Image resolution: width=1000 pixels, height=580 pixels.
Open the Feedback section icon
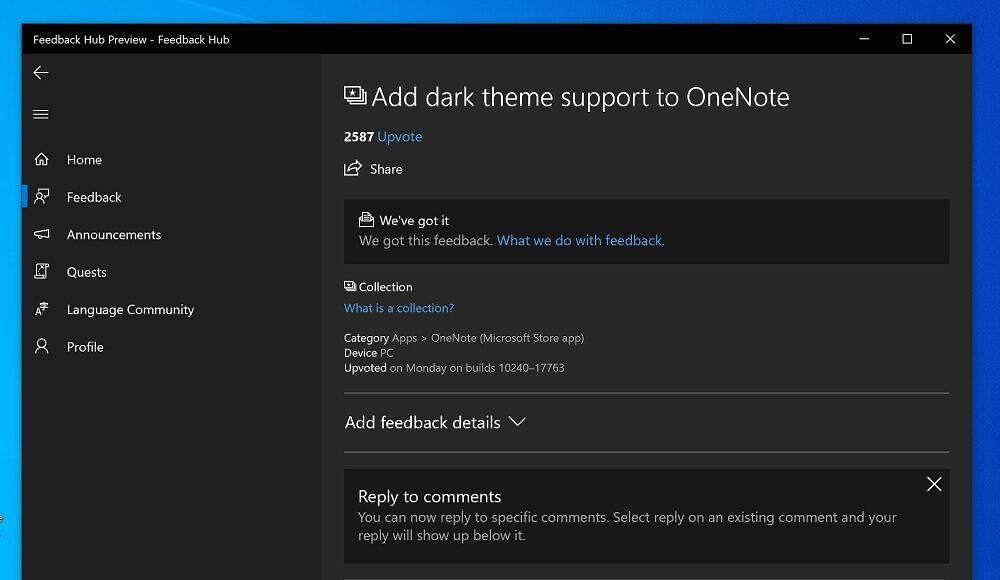tap(41, 196)
